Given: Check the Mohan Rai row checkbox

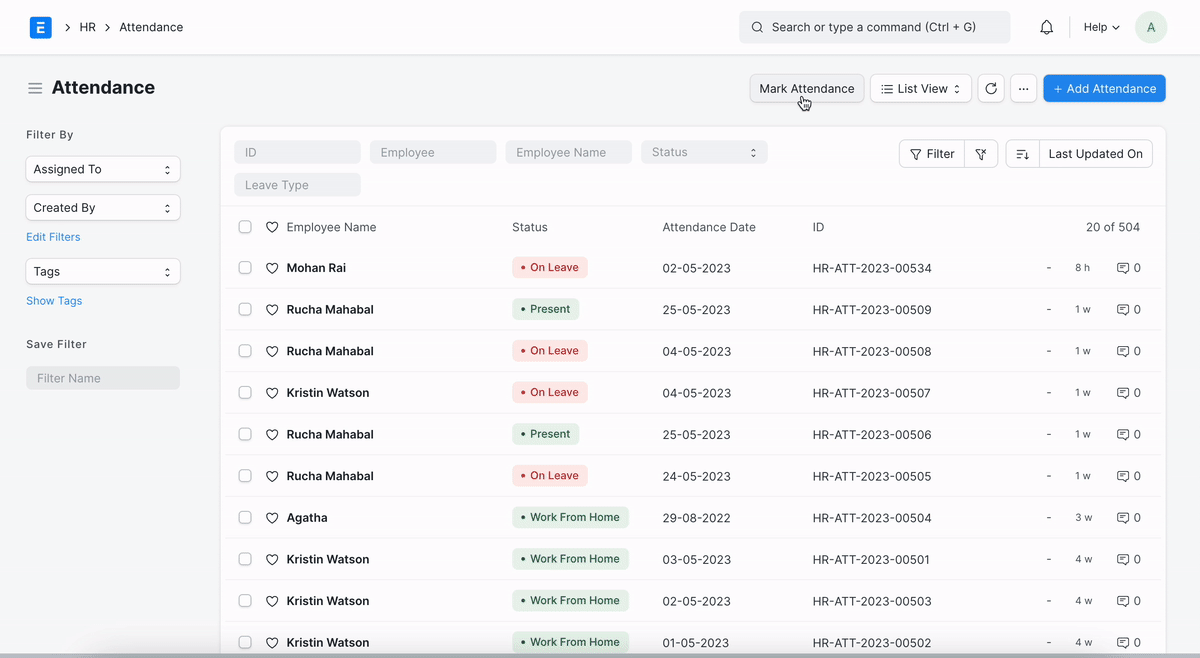Looking at the screenshot, I should 245,268.
